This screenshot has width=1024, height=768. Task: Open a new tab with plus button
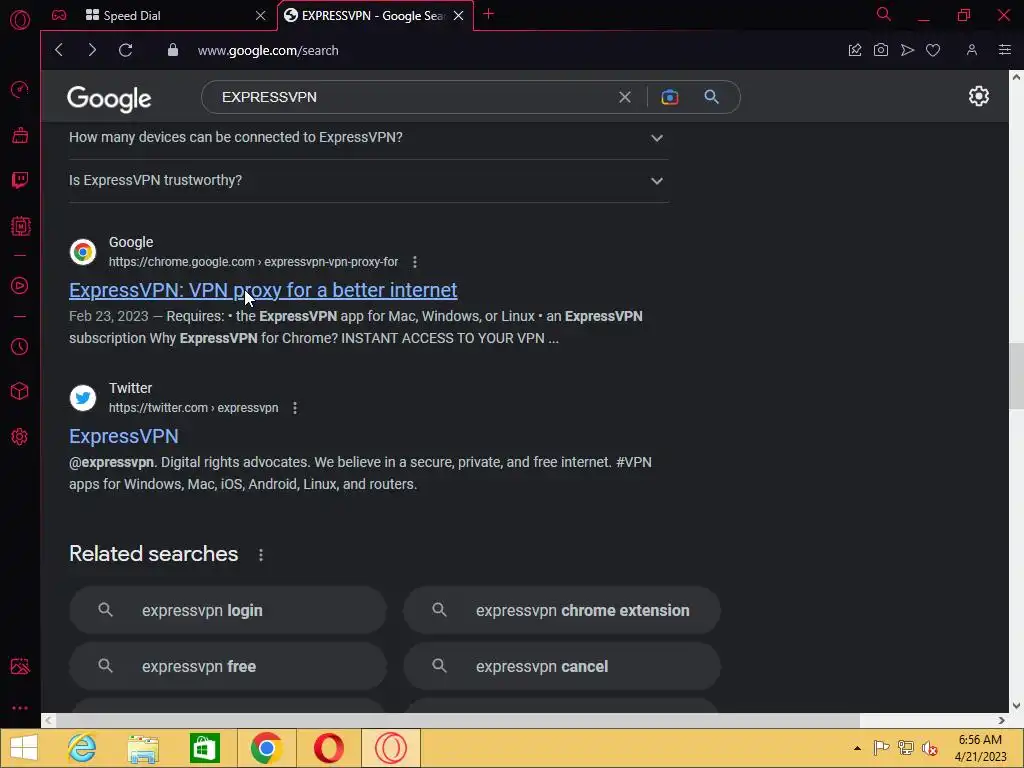point(488,14)
